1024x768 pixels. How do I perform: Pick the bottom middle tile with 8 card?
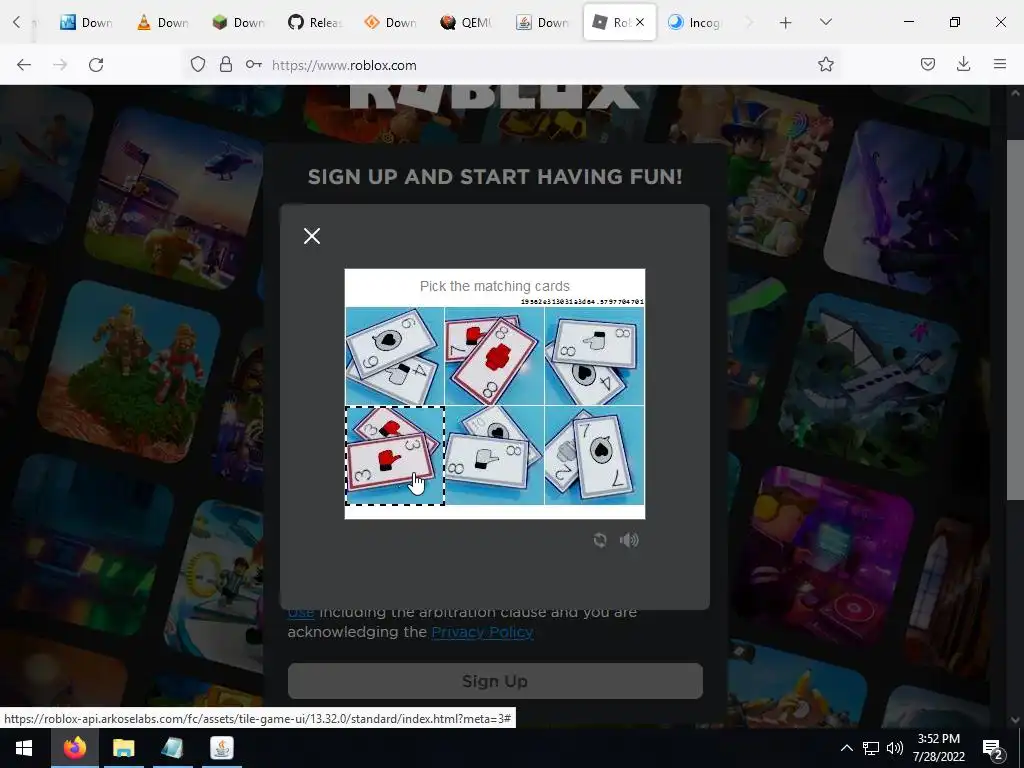coord(494,456)
